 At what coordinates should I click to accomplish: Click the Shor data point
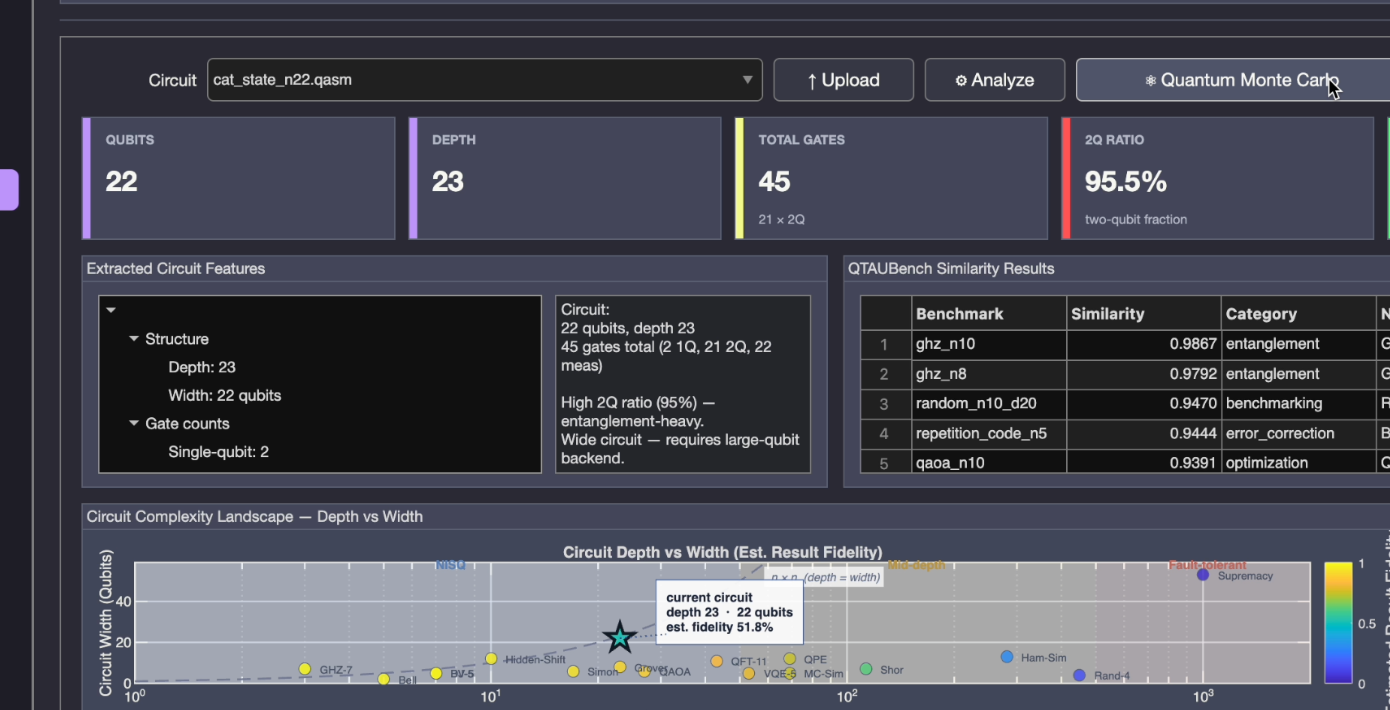tap(866, 669)
